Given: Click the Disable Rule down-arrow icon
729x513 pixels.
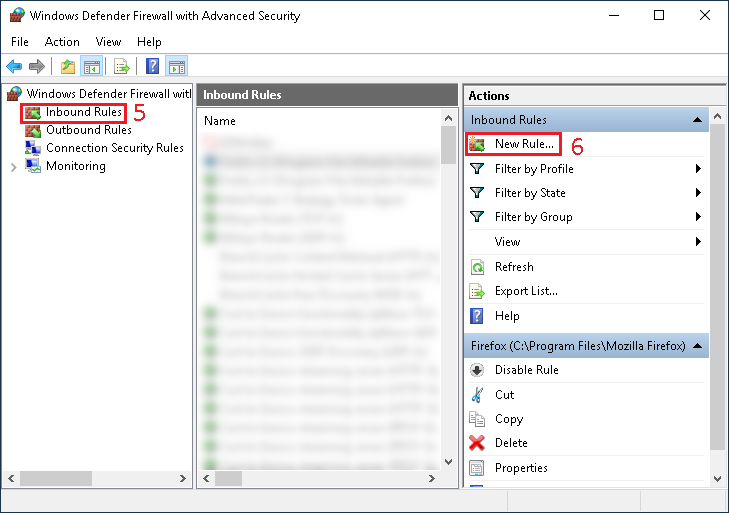Looking at the screenshot, I should [x=477, y=370].
